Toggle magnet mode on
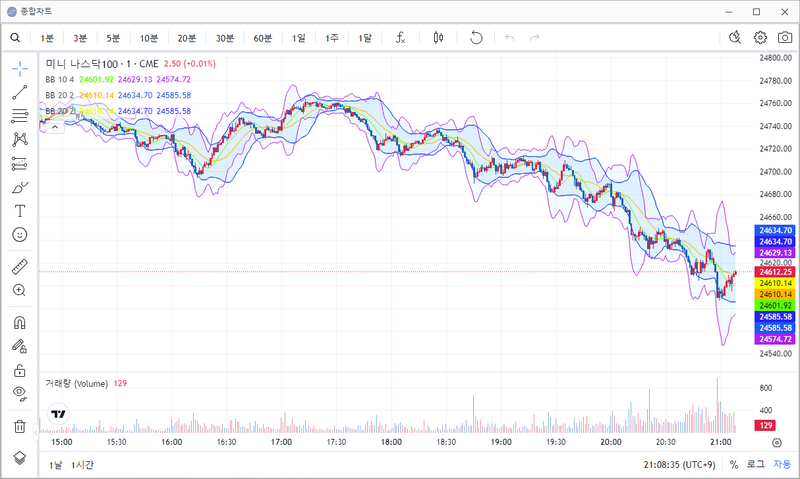The width and height of the screenshot is (800, 479). 19,323
